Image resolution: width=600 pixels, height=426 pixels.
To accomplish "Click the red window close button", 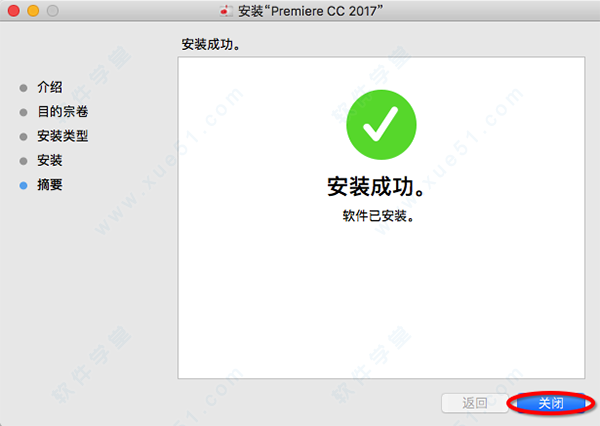I will [x=13, y=11].
